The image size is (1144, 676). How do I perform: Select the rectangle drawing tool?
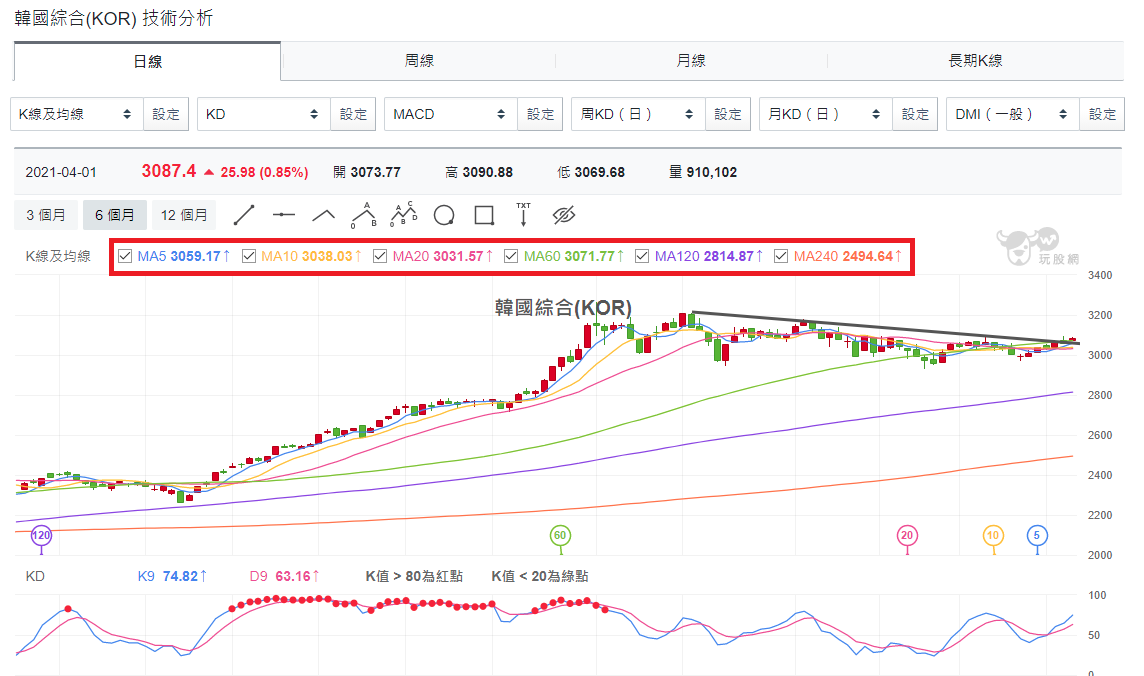[x=484, y=215]
